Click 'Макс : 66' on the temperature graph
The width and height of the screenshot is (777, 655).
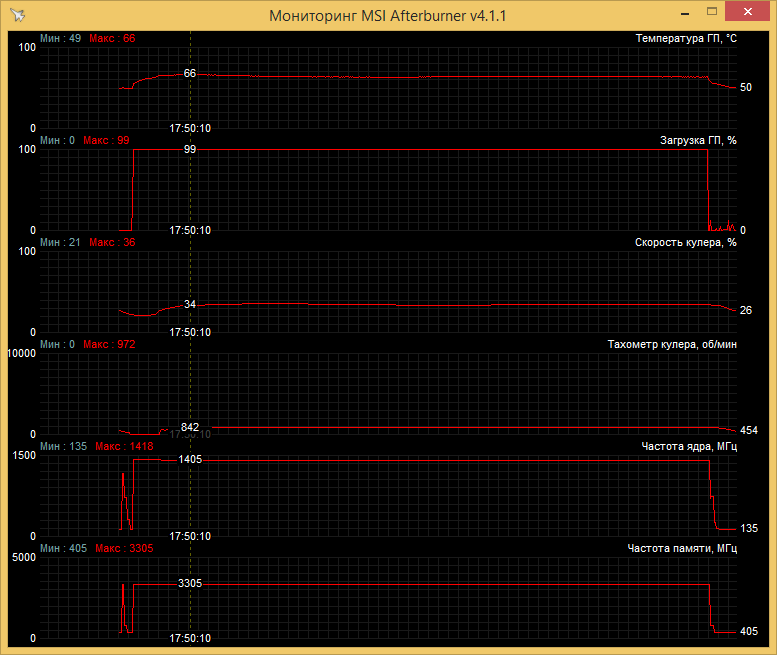click(112, 38)
